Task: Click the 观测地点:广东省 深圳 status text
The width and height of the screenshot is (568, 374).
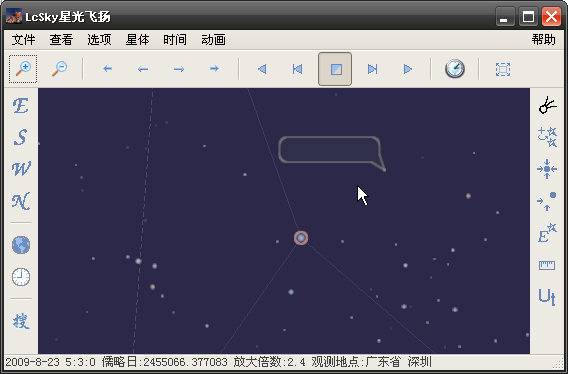Action: 371,362
